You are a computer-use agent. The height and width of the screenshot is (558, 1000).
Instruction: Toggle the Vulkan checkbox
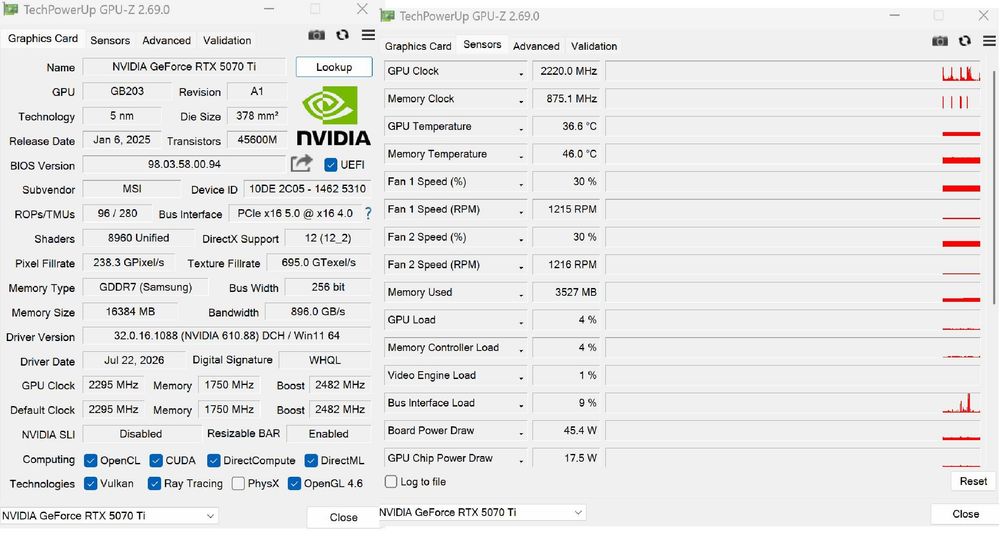91,483
